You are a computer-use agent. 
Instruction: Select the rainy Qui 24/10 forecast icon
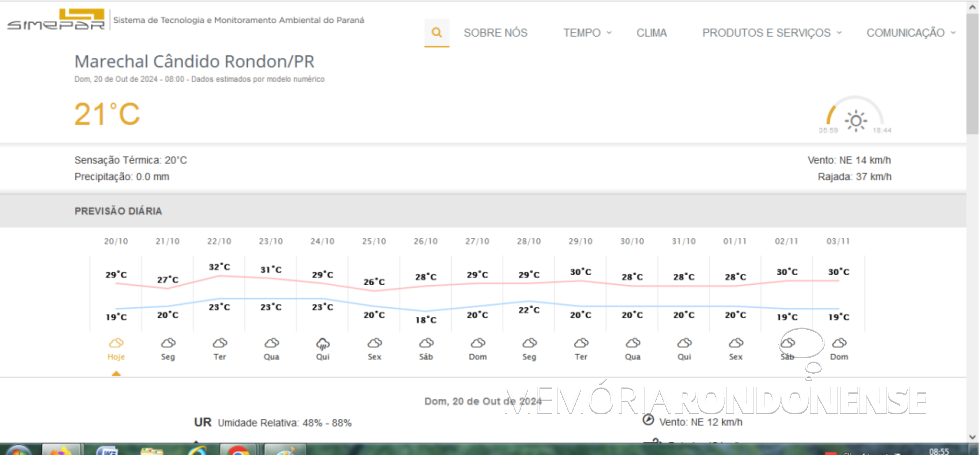[323, 344]
